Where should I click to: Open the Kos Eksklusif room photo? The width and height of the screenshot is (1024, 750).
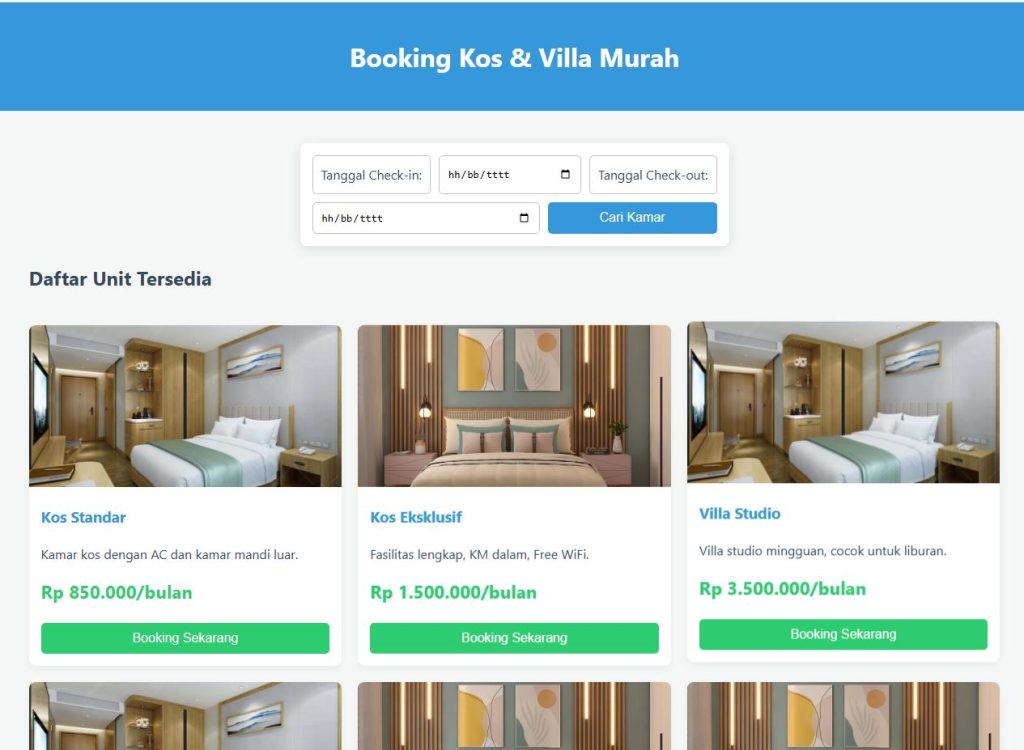[514, 406]
